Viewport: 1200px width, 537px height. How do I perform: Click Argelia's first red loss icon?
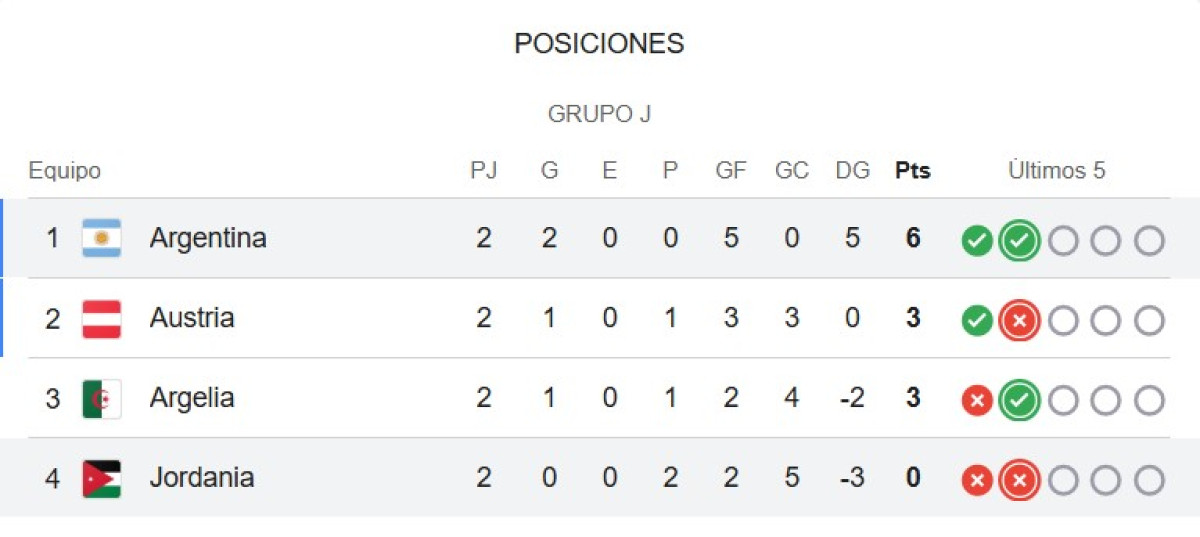[977, 401]
